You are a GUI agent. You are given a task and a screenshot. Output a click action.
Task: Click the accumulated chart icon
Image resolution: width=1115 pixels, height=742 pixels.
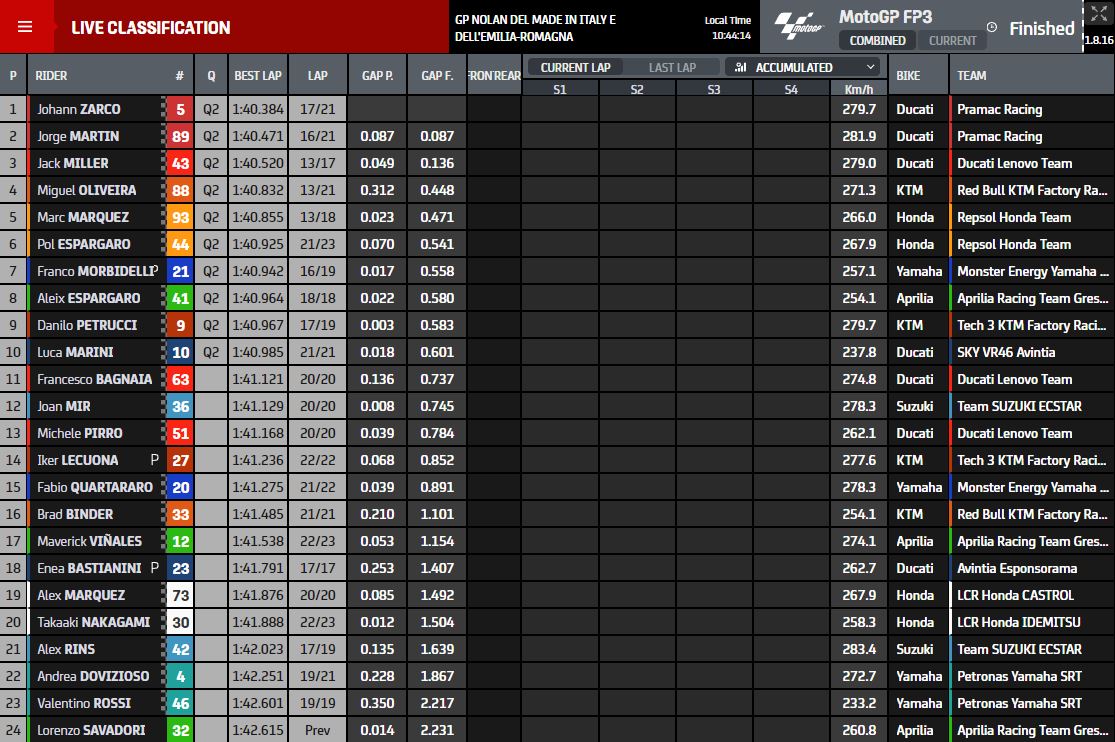740,67
